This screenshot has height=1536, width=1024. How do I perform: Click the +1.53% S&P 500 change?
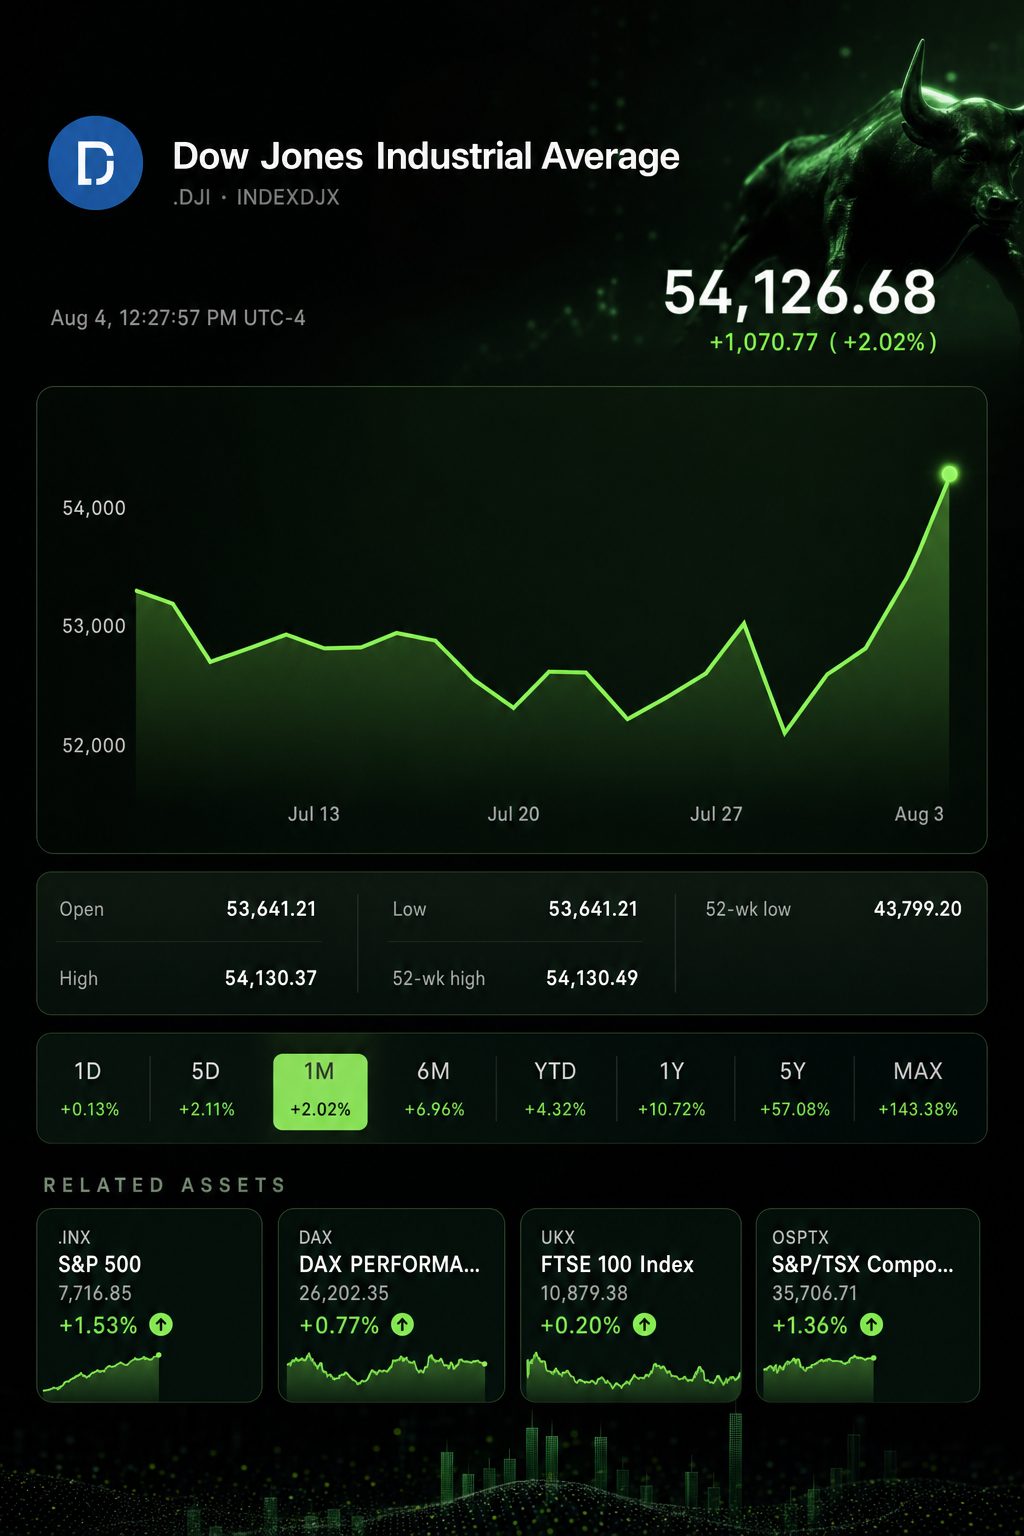click(x=98, y=1326)
